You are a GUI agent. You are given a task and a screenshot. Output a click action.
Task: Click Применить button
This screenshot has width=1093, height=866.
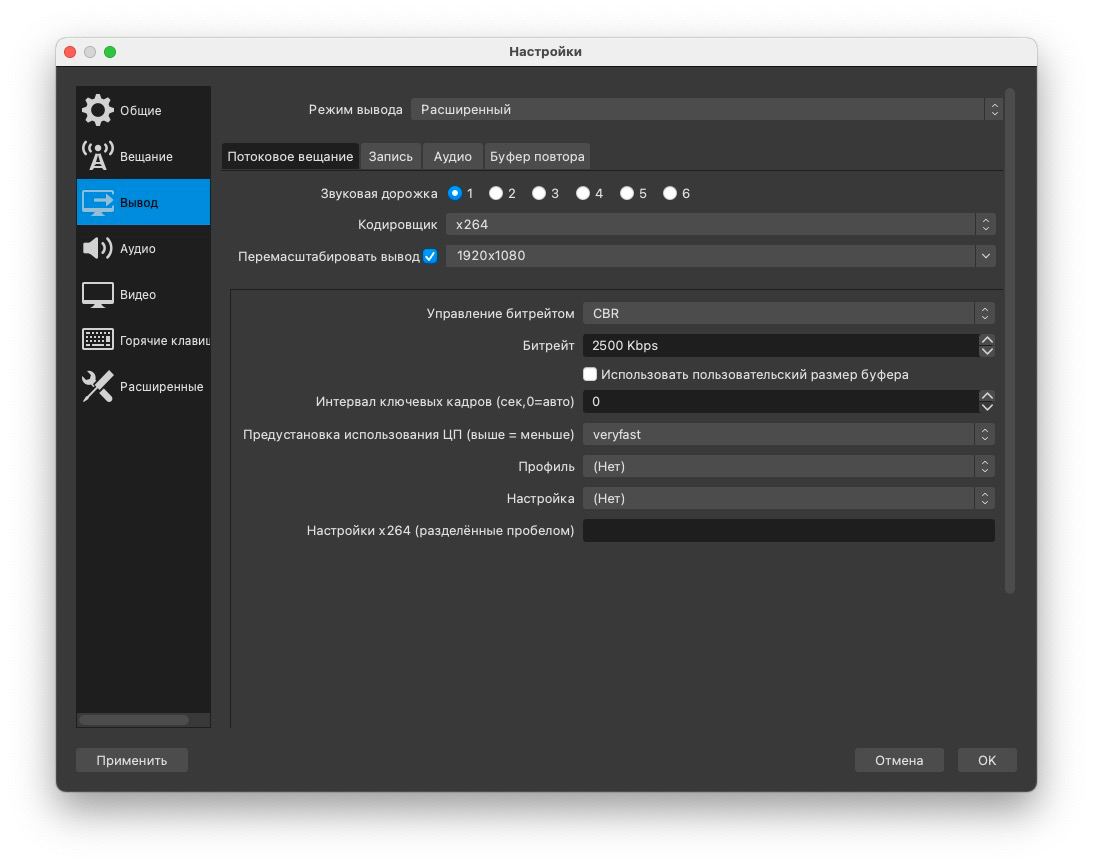point(132,760)
